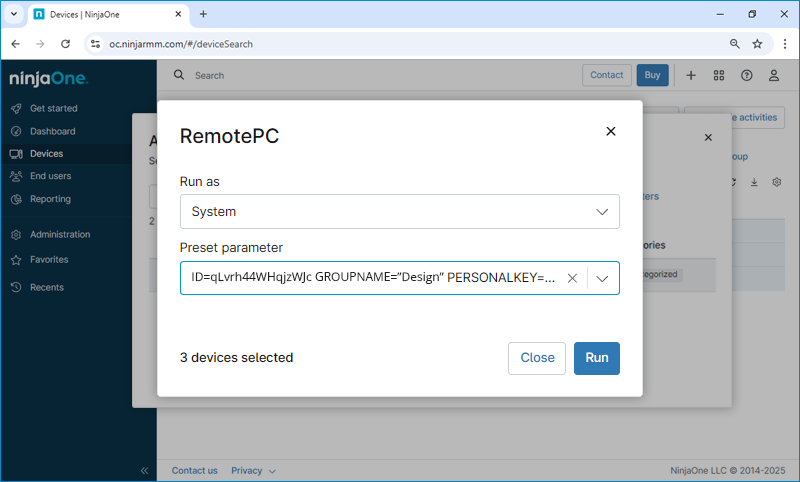This screenshot has width=800, height=482.
Task: Open the apps grid icon
Action: (719, 75)
